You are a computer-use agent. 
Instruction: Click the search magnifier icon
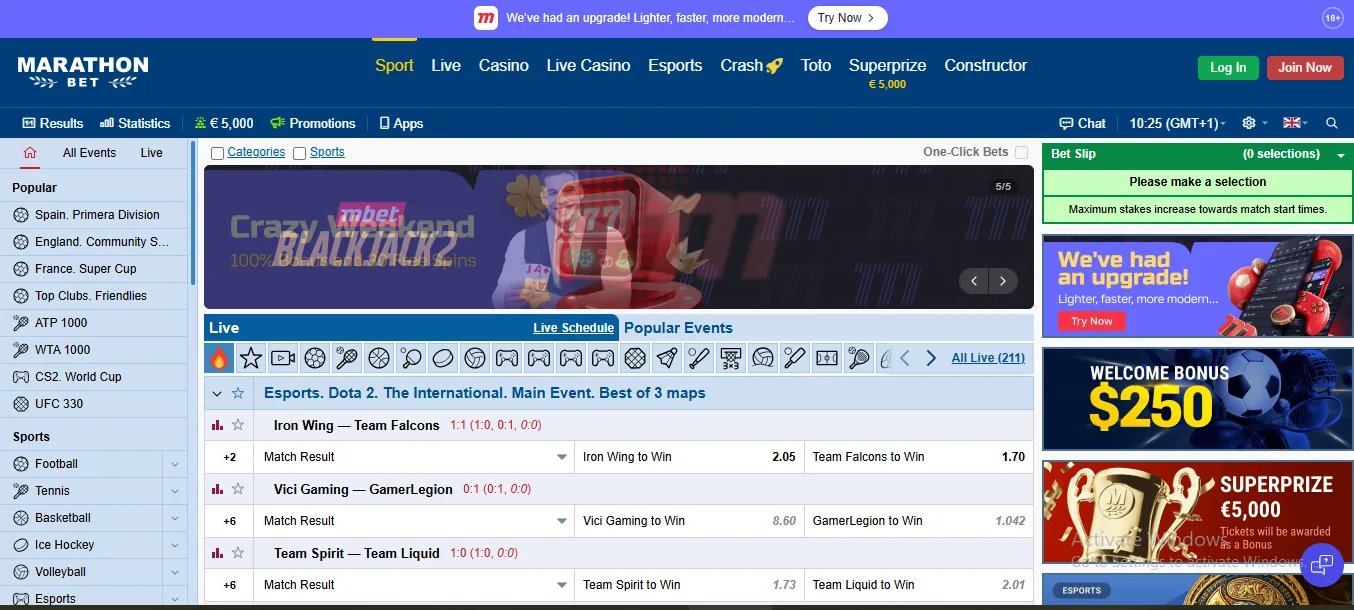click(x=1332, y=123)
